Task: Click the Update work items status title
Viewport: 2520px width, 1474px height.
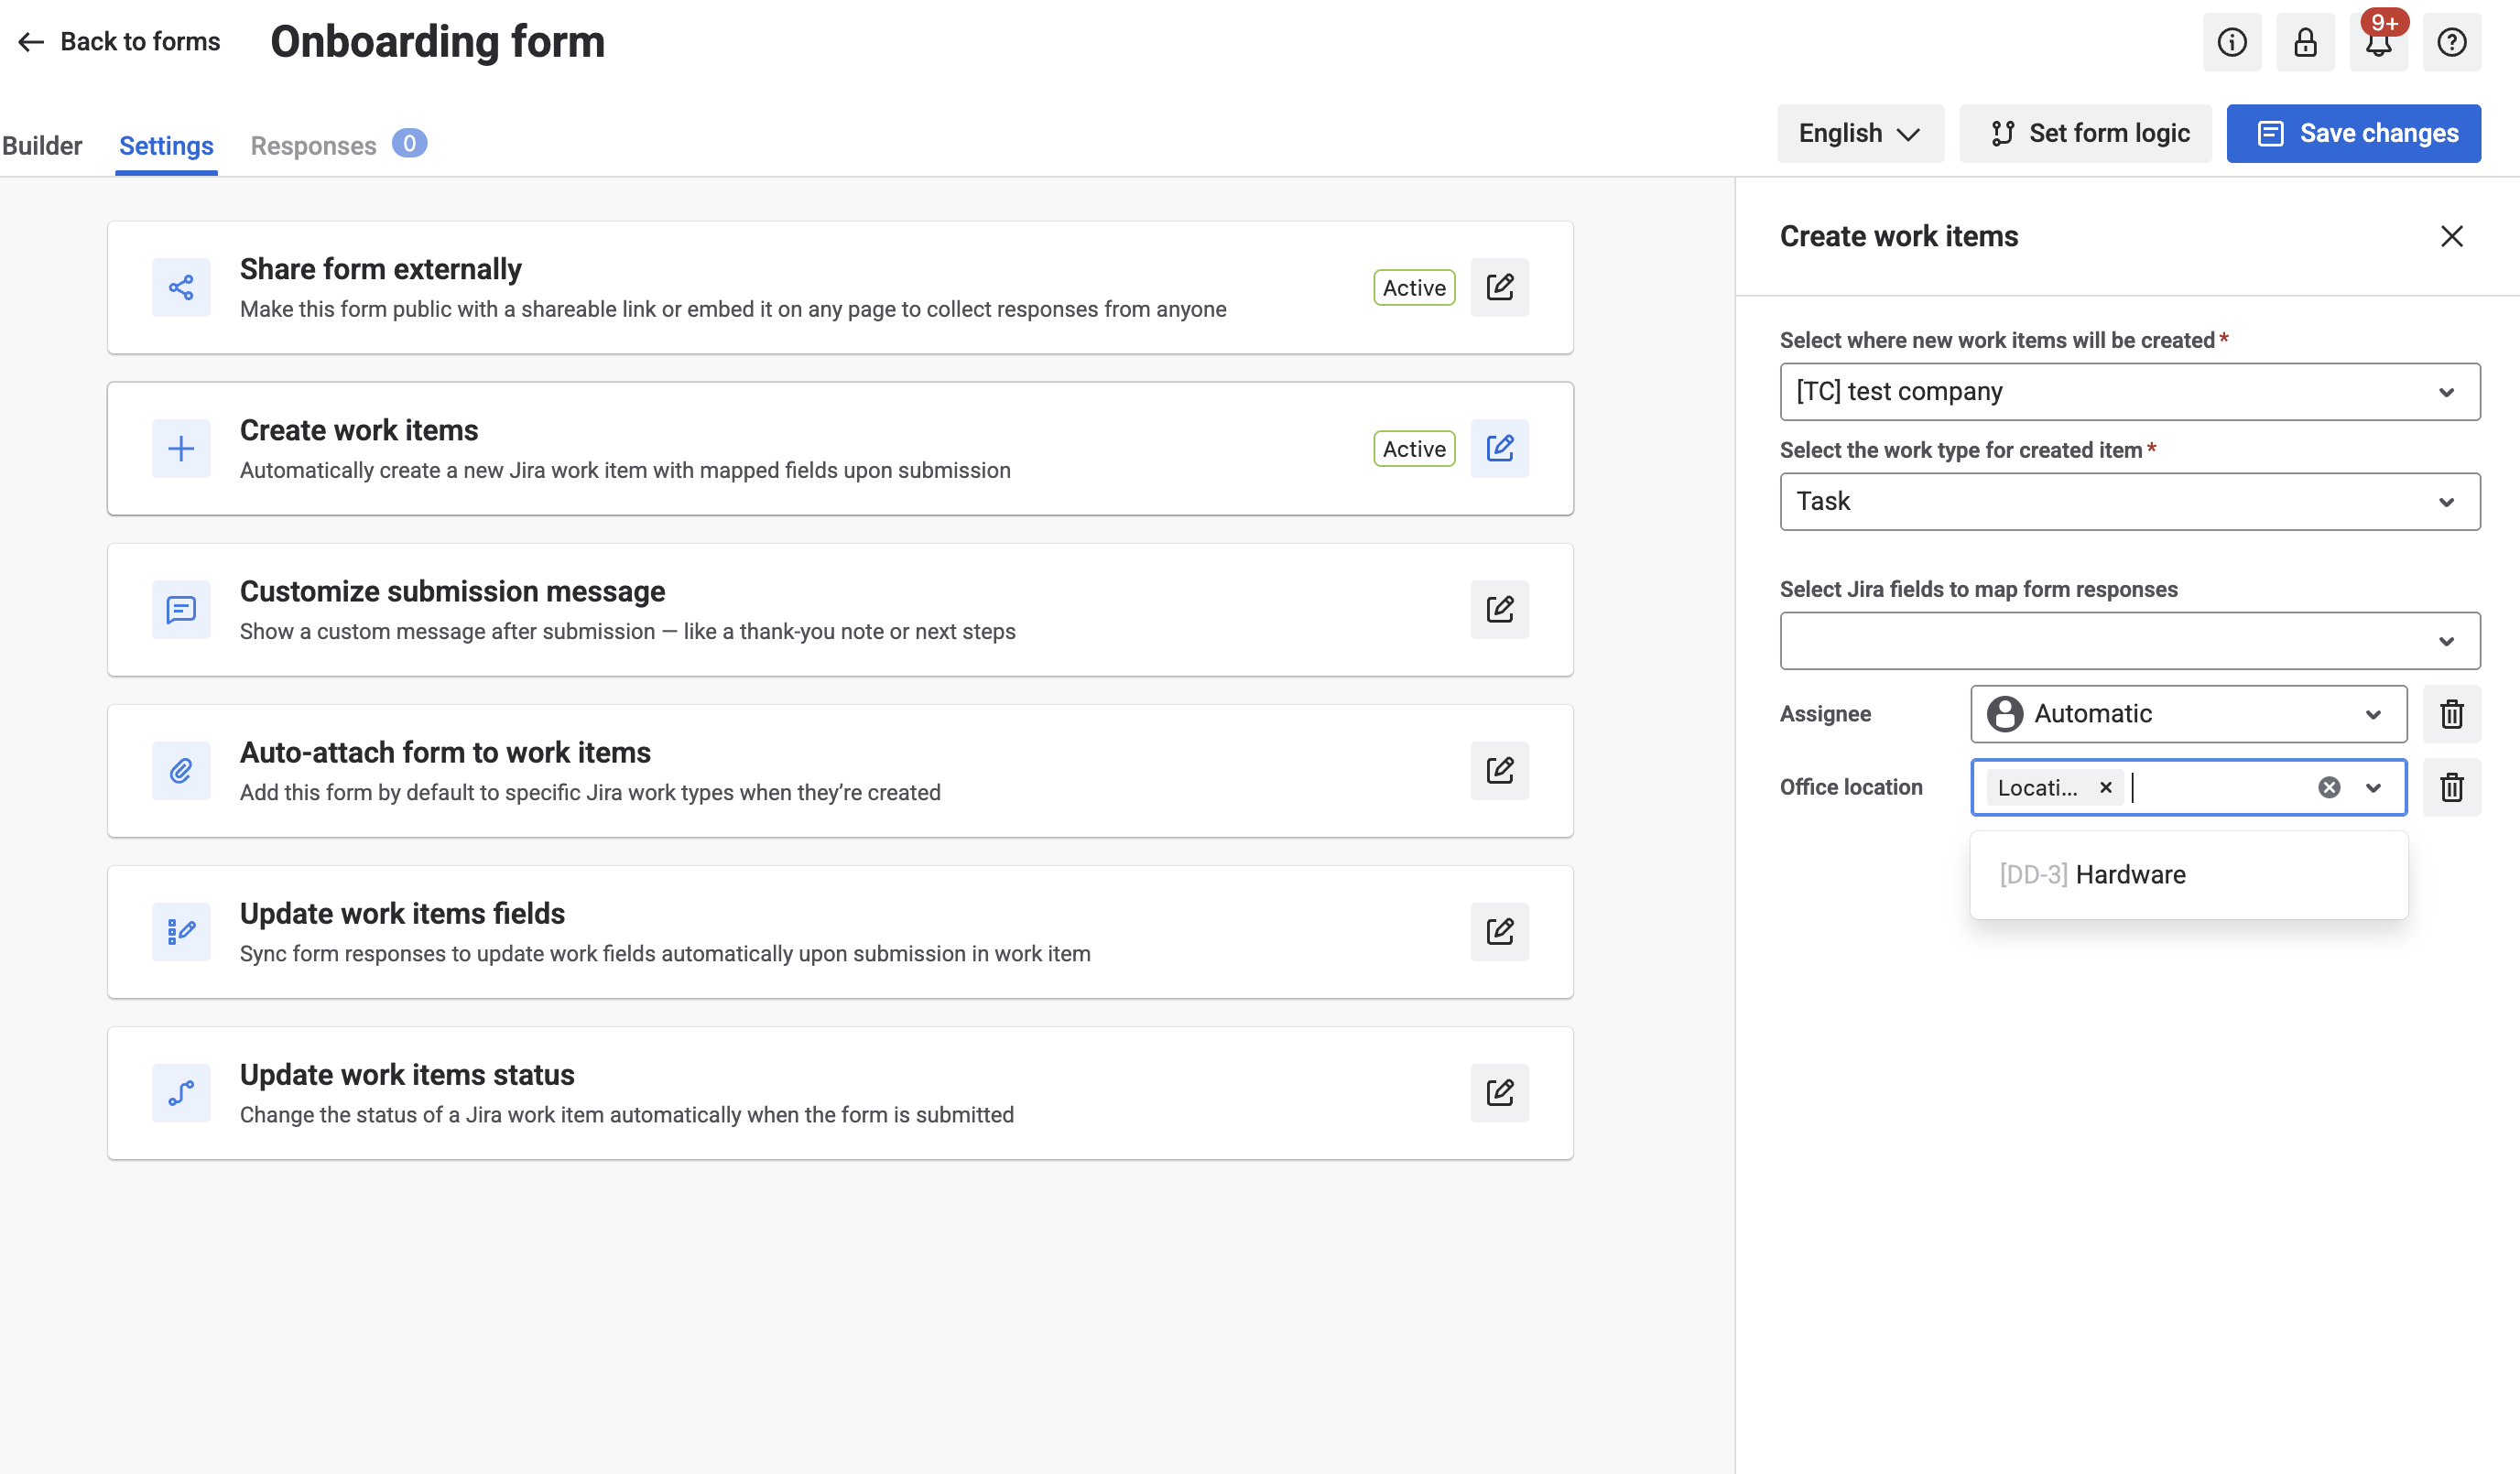Action: [x=407, y=1074]
